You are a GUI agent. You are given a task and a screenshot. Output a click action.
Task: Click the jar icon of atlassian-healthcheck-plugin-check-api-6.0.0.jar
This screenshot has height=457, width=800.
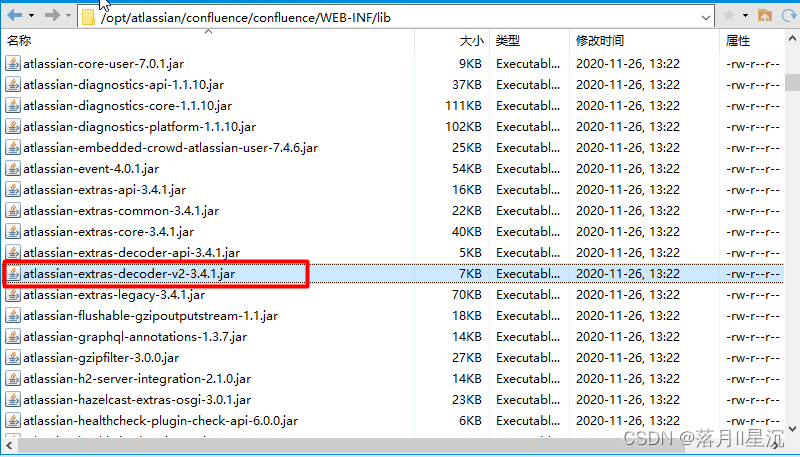[x=13, y=420]
